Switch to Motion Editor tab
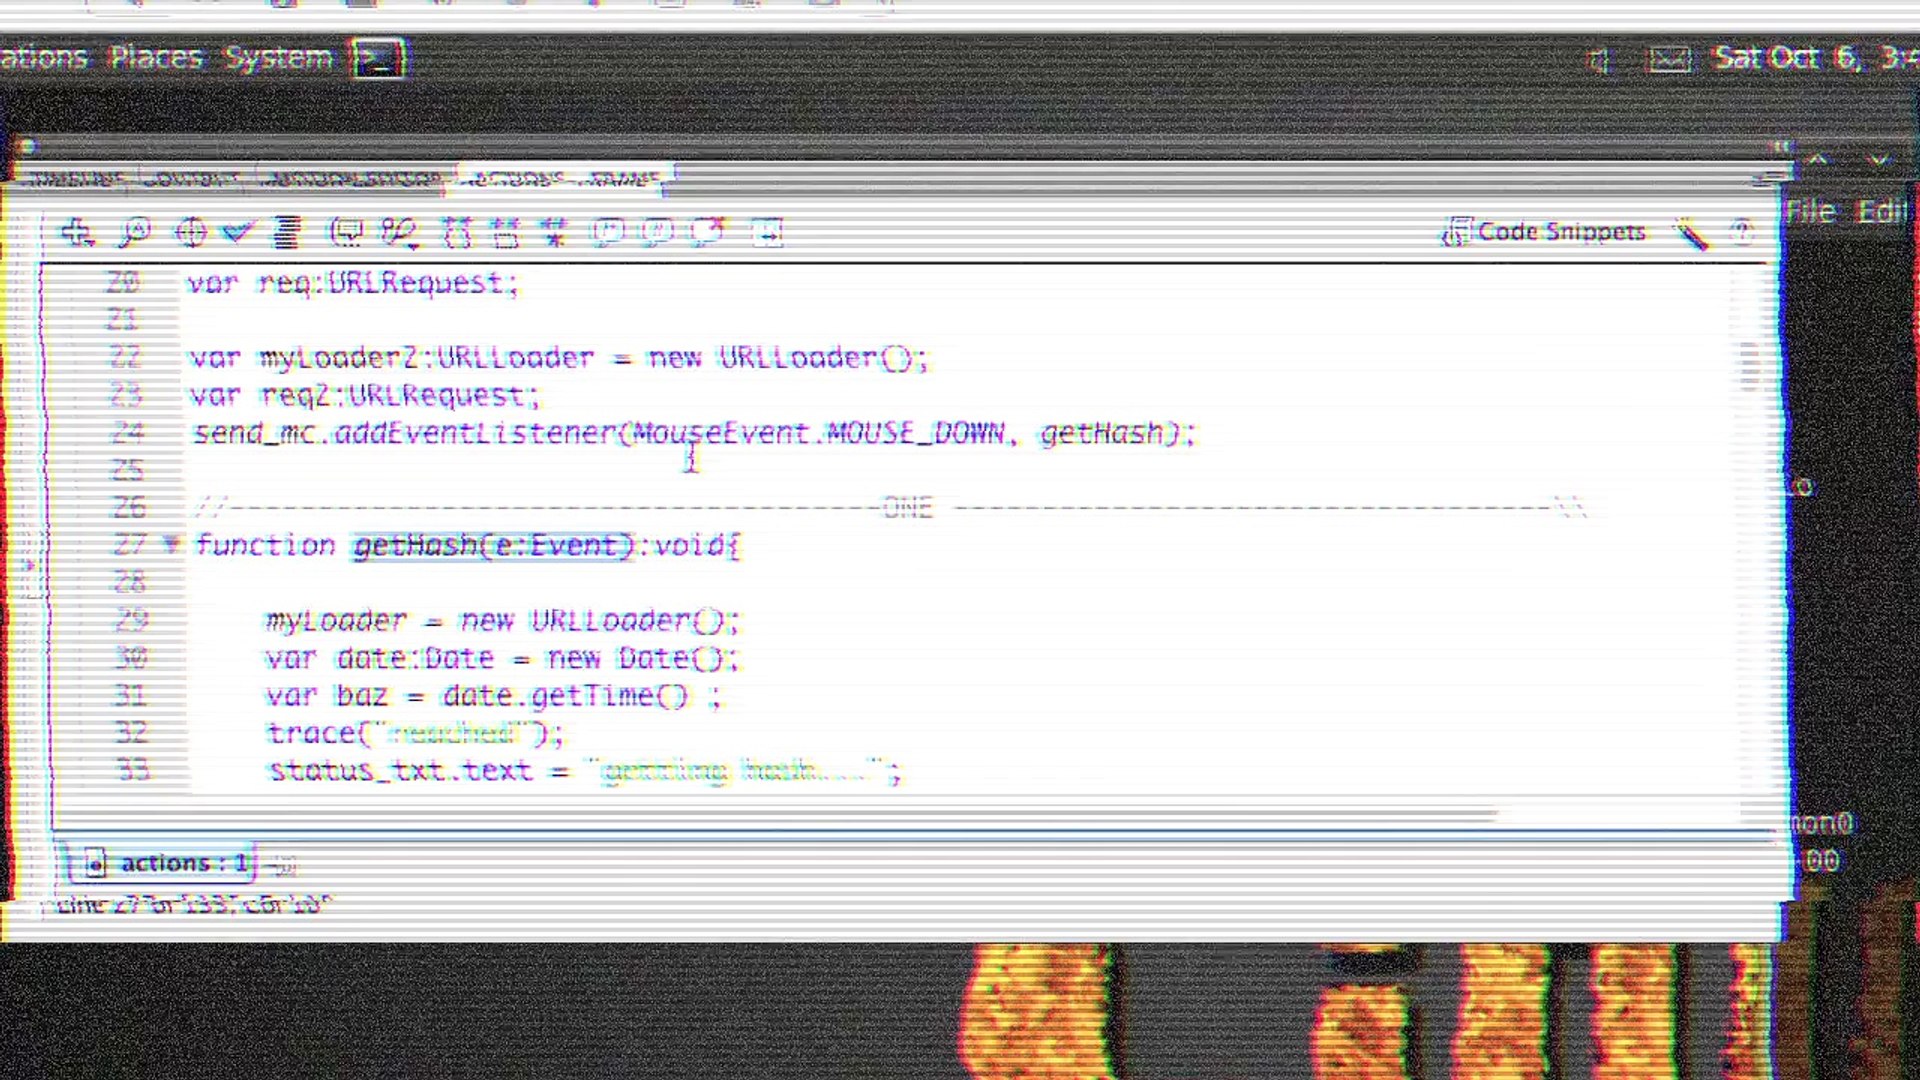The width and height of the screenshot is (1920, 1080). click(x=350, y=179)
